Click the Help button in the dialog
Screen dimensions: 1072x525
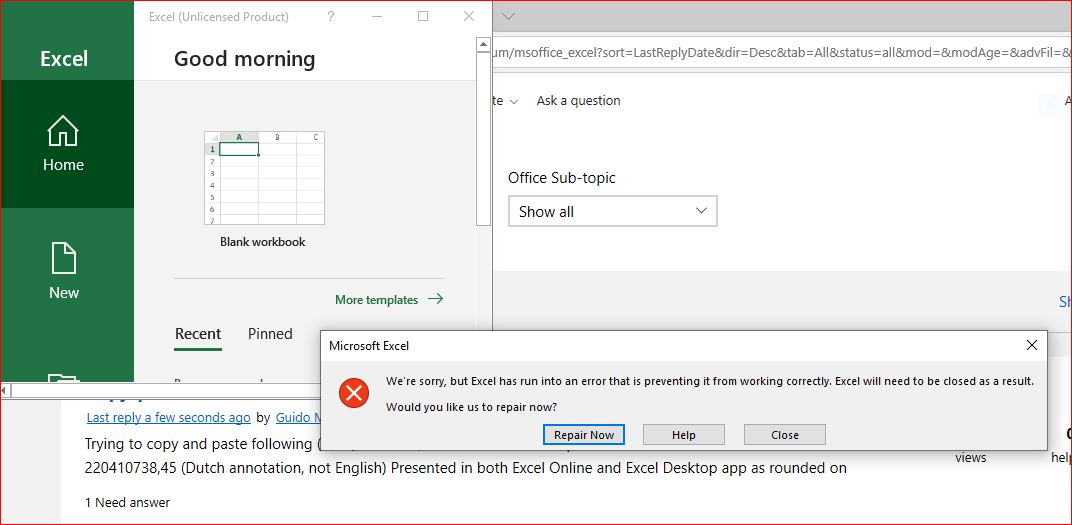(x=684, y=435)
